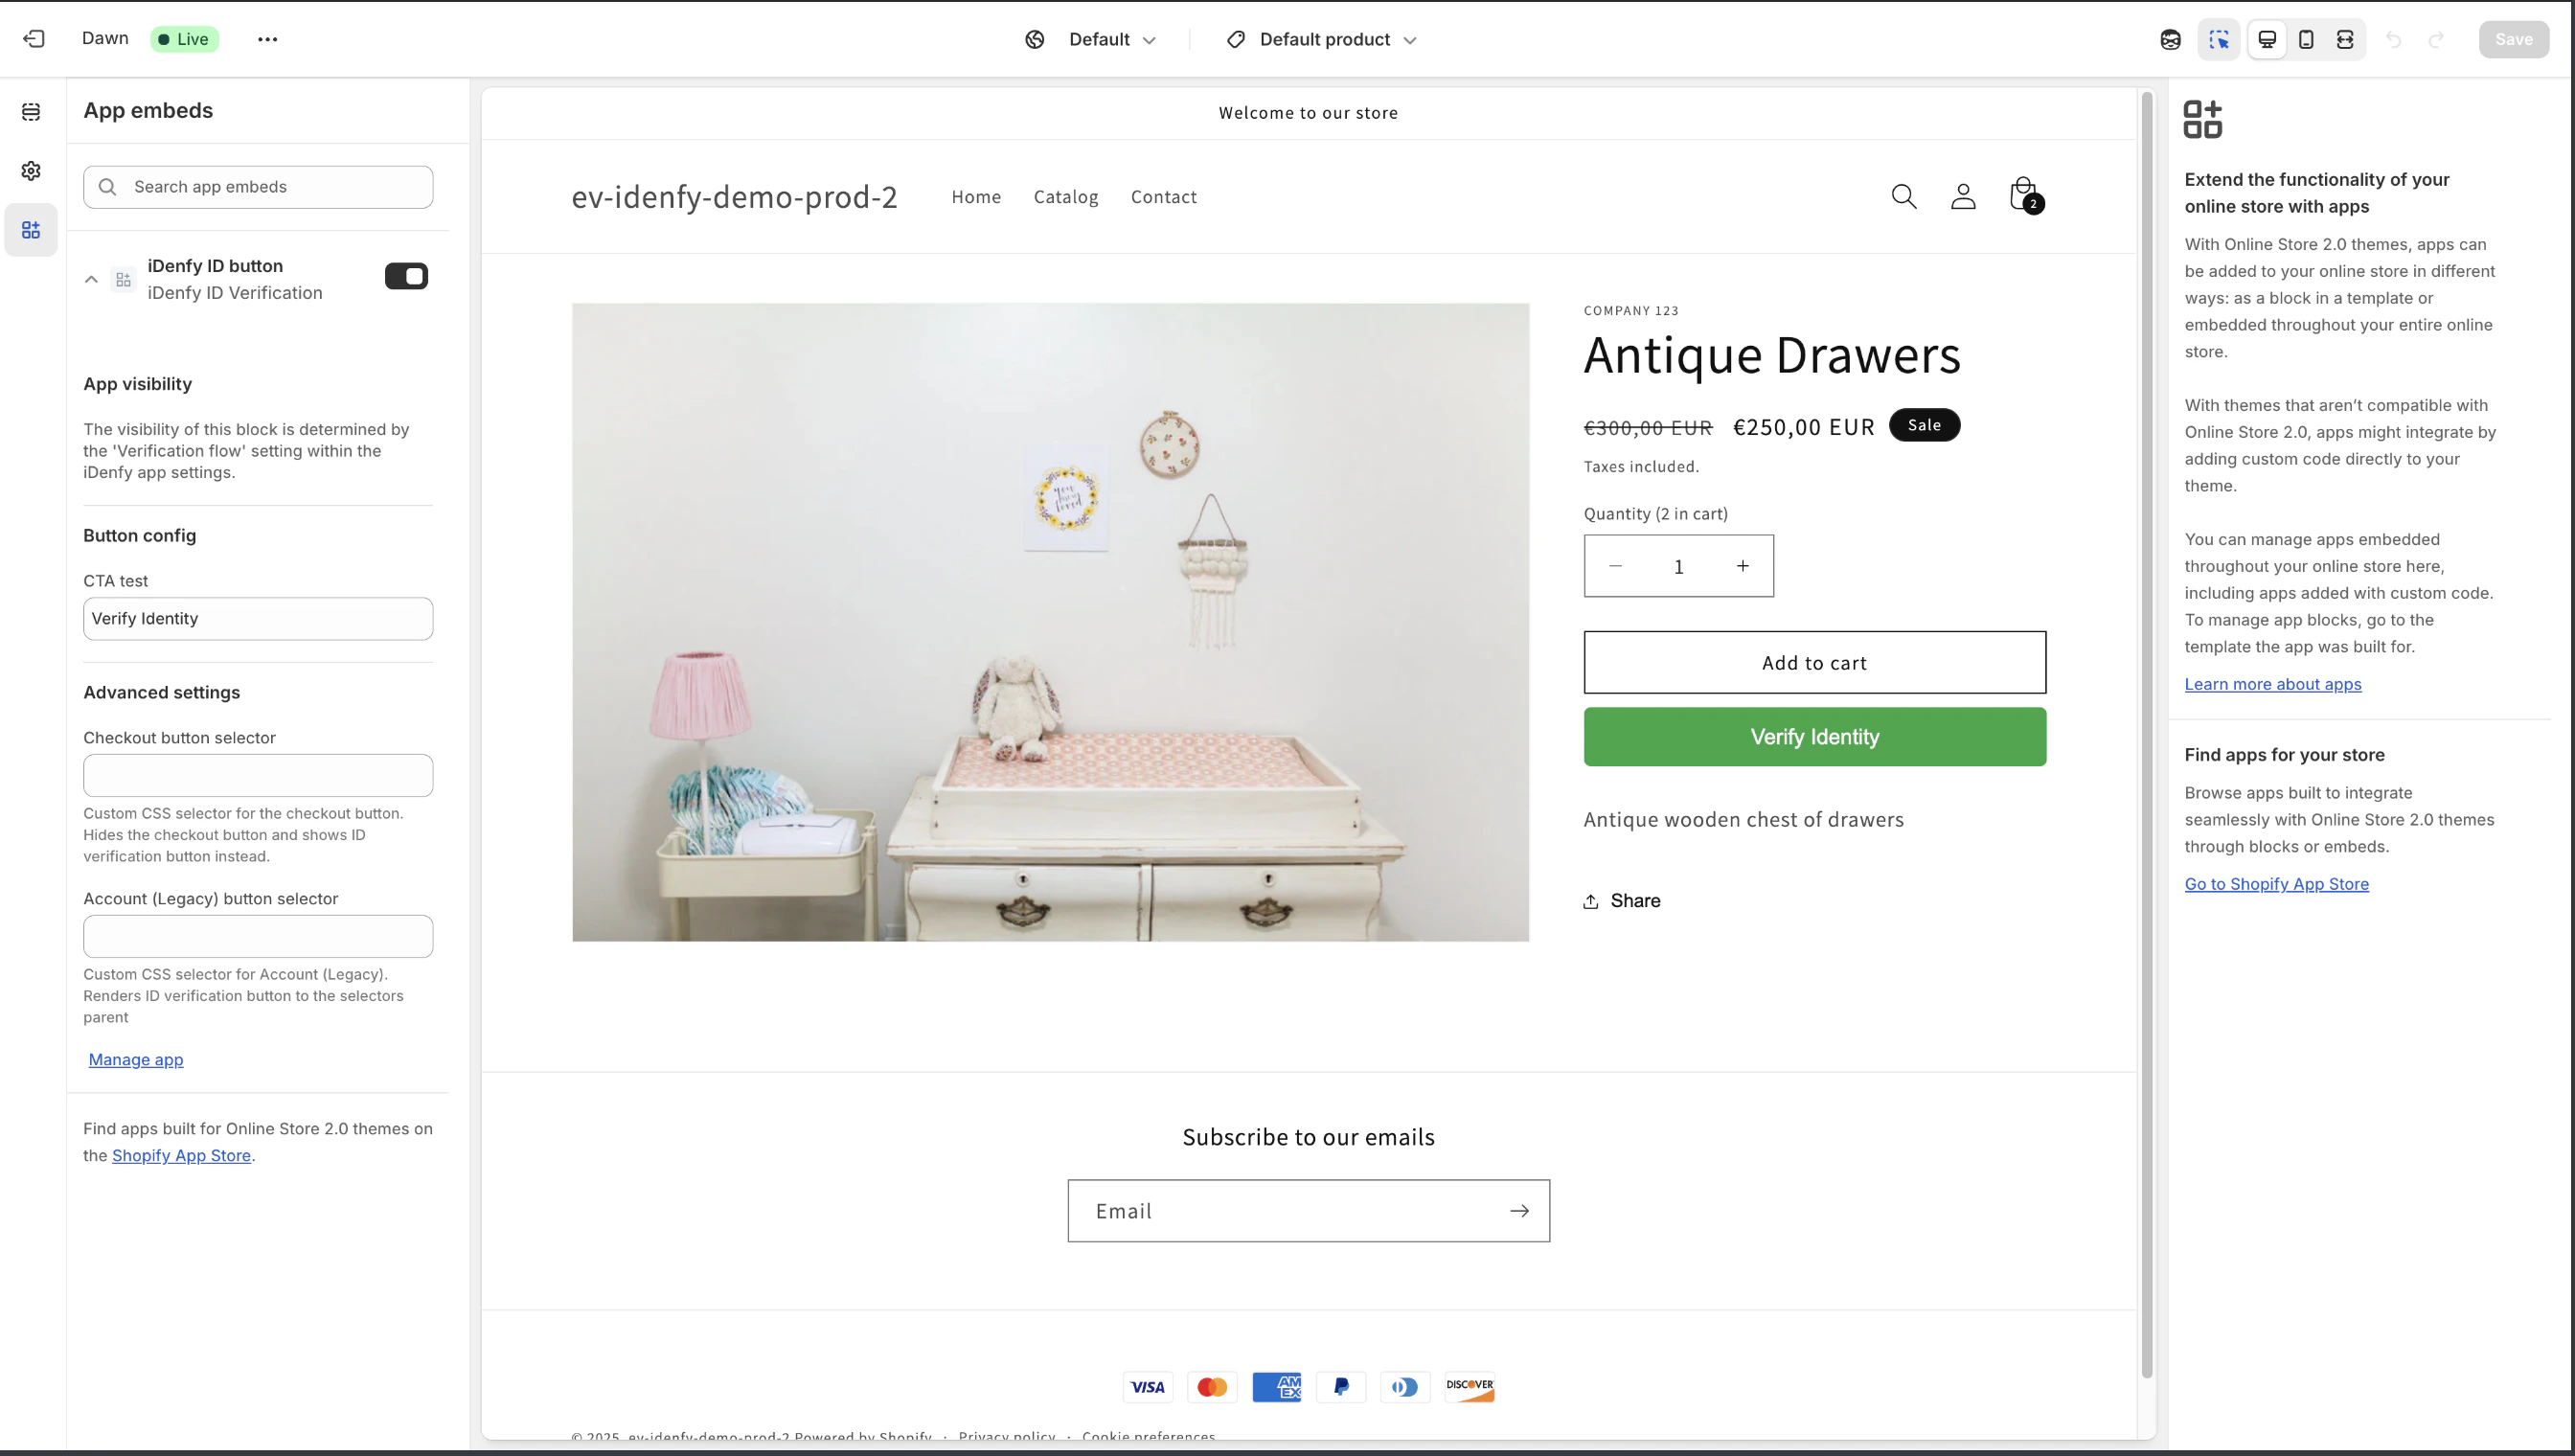The image size is (2575, 1456).
Task: Open Theme settings gear in left sidebar
Action: 31,170
